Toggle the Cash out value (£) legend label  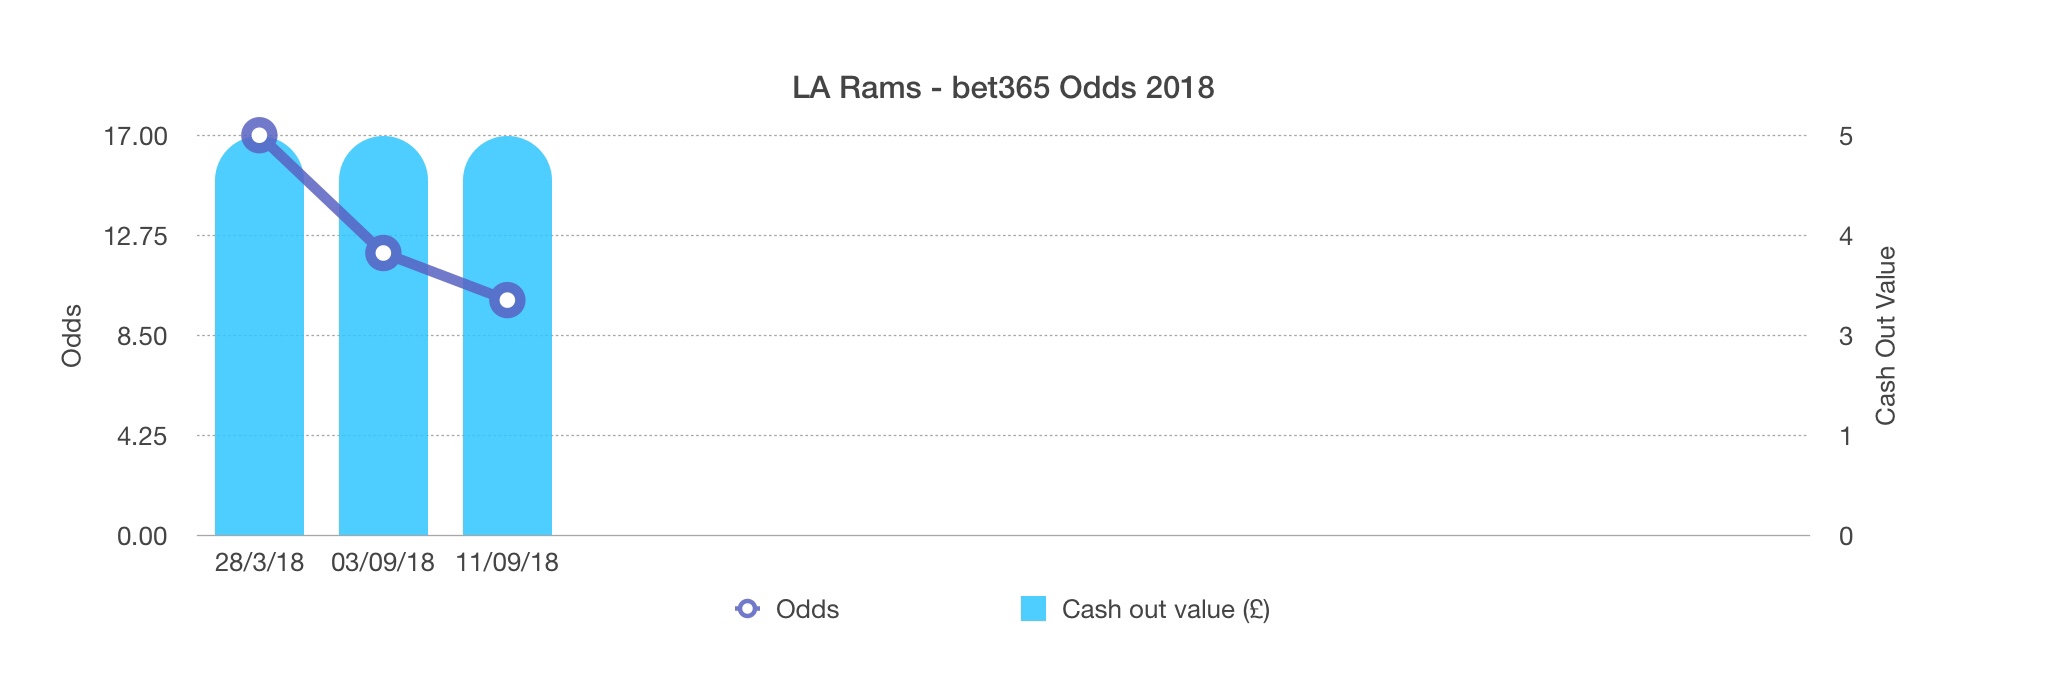[1165, 609]
